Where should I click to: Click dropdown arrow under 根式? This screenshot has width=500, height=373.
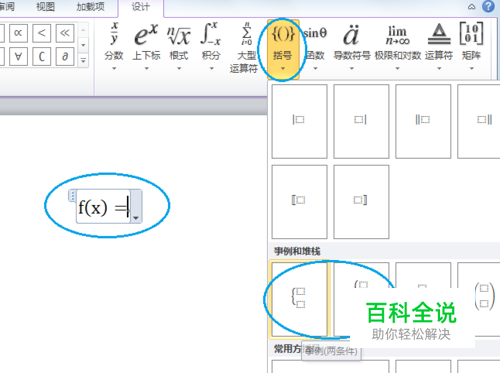tap(179, 68)
